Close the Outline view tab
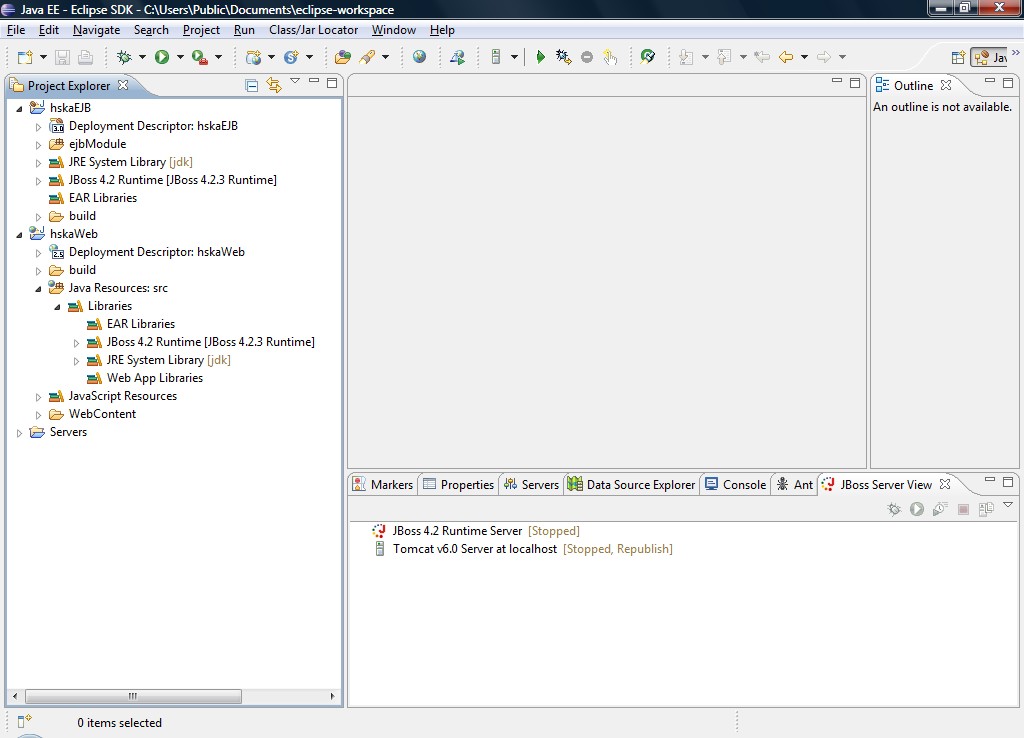The height and width of the screenshot is (738, 1024). click(946, 86)
